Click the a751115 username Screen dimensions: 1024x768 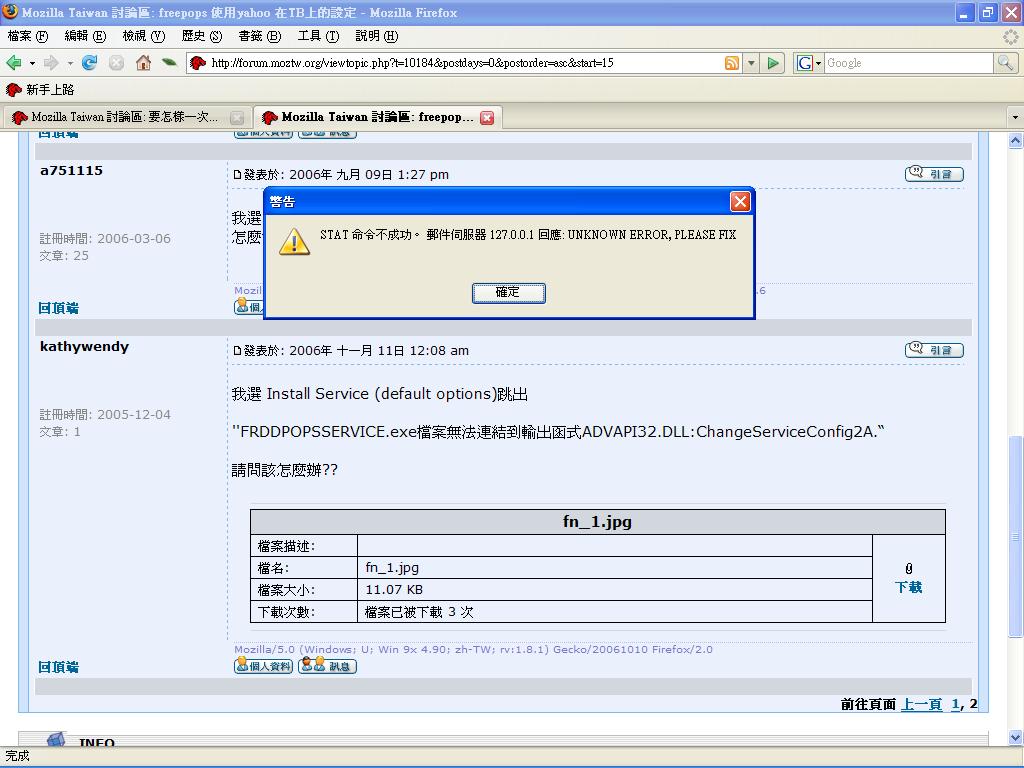[71, 170]
